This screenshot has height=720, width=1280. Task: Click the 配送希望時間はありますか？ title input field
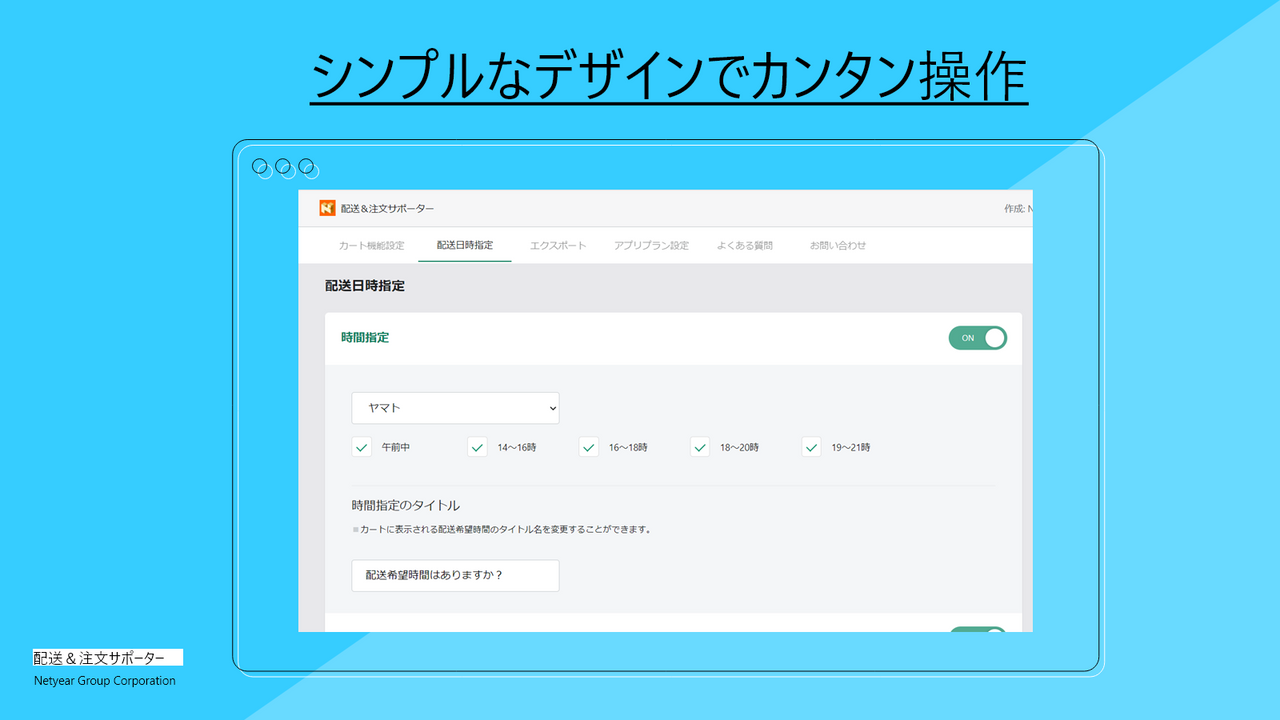tap(455, 575)
